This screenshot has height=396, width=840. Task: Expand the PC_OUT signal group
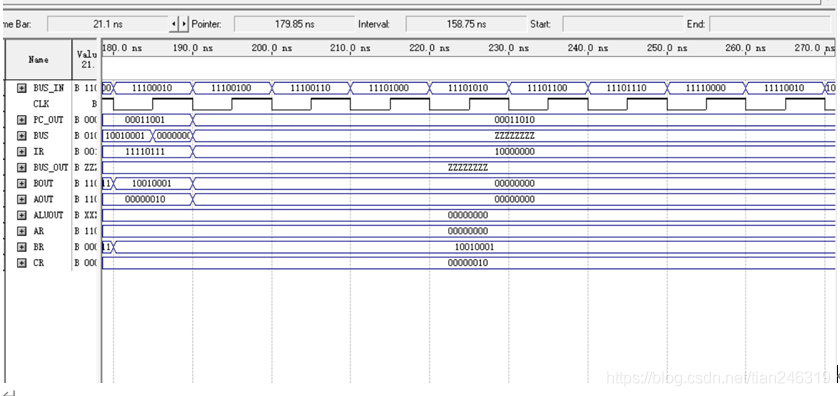point(21,119)
